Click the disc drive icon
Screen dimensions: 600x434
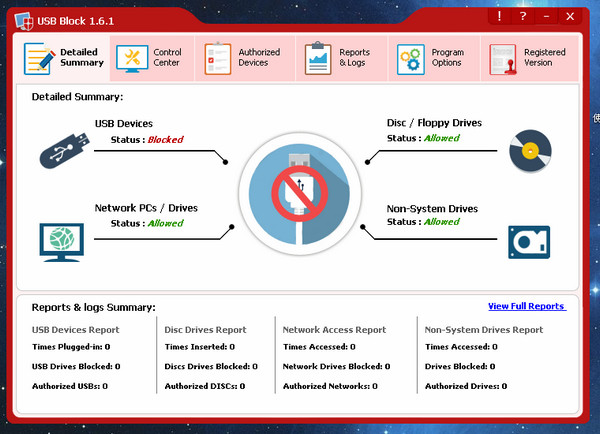[x=530, y=151]
